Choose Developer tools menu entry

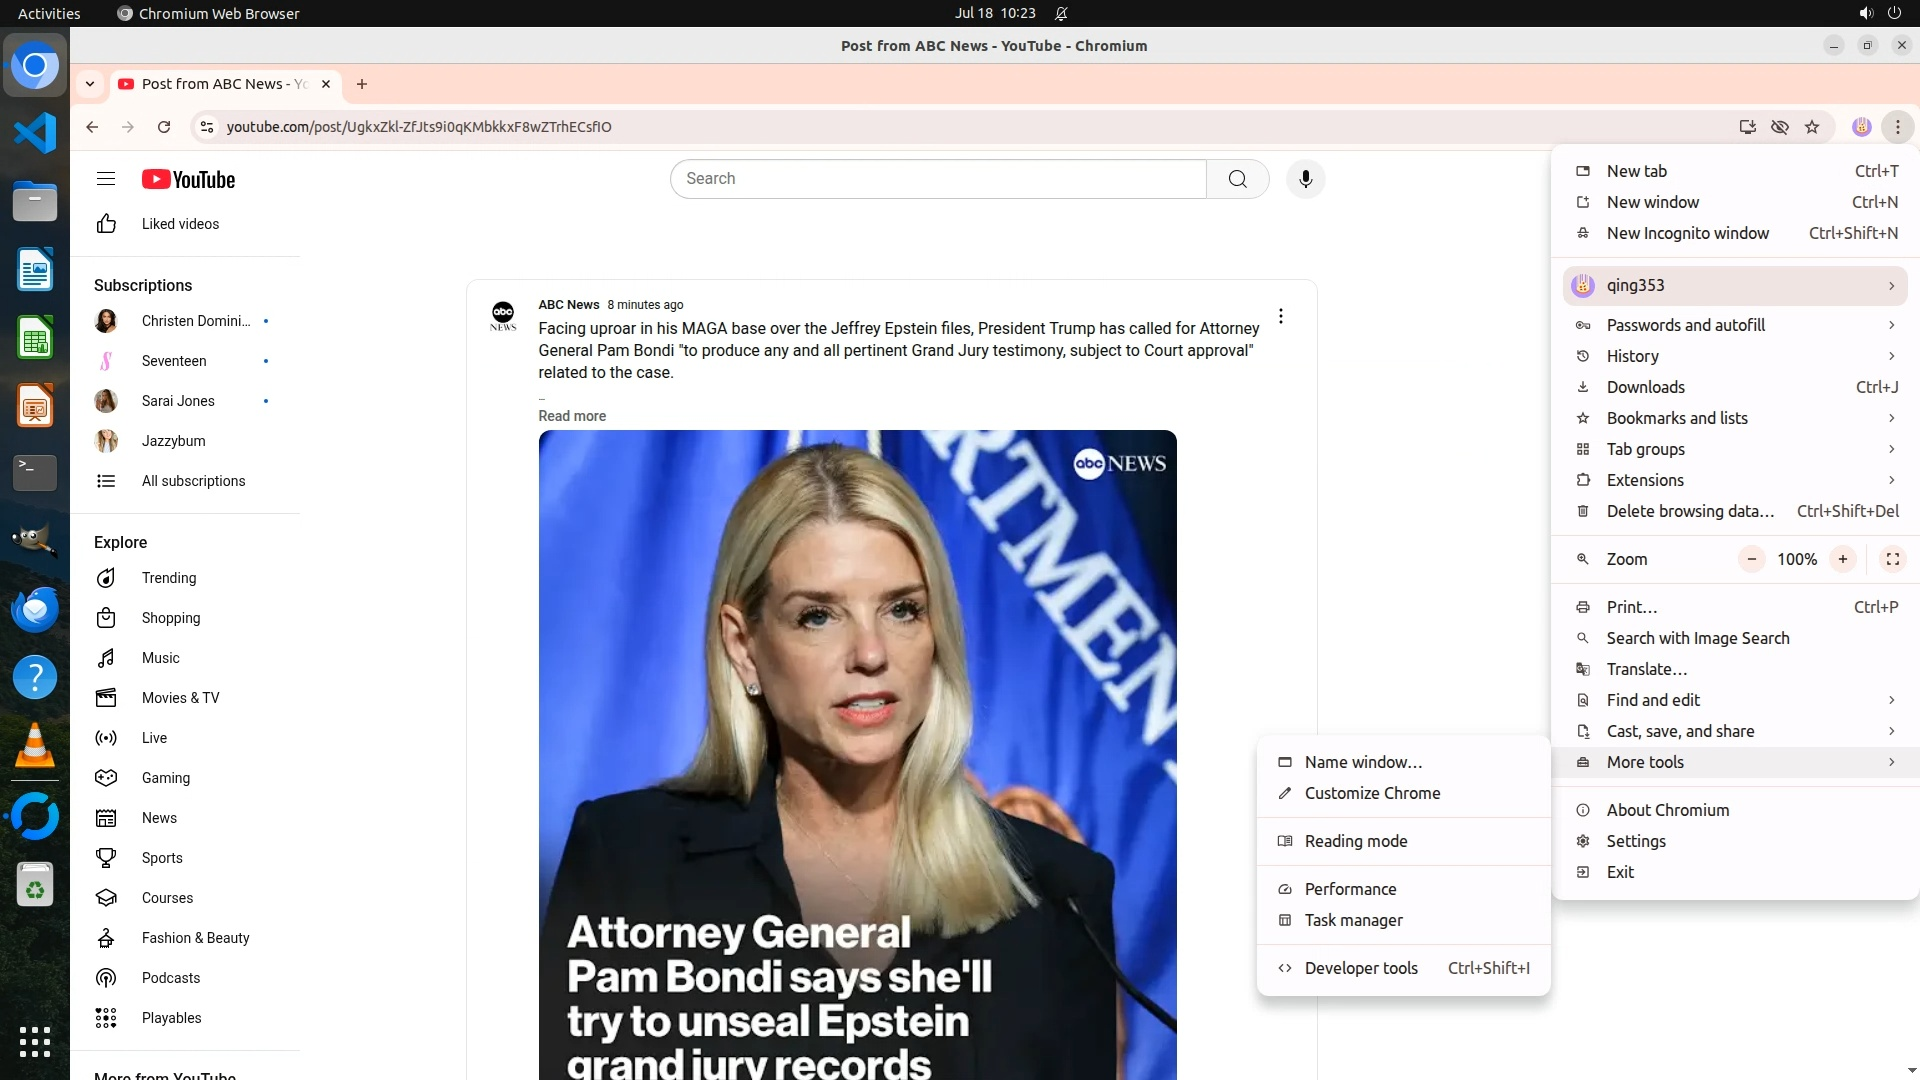(1361, 968)
